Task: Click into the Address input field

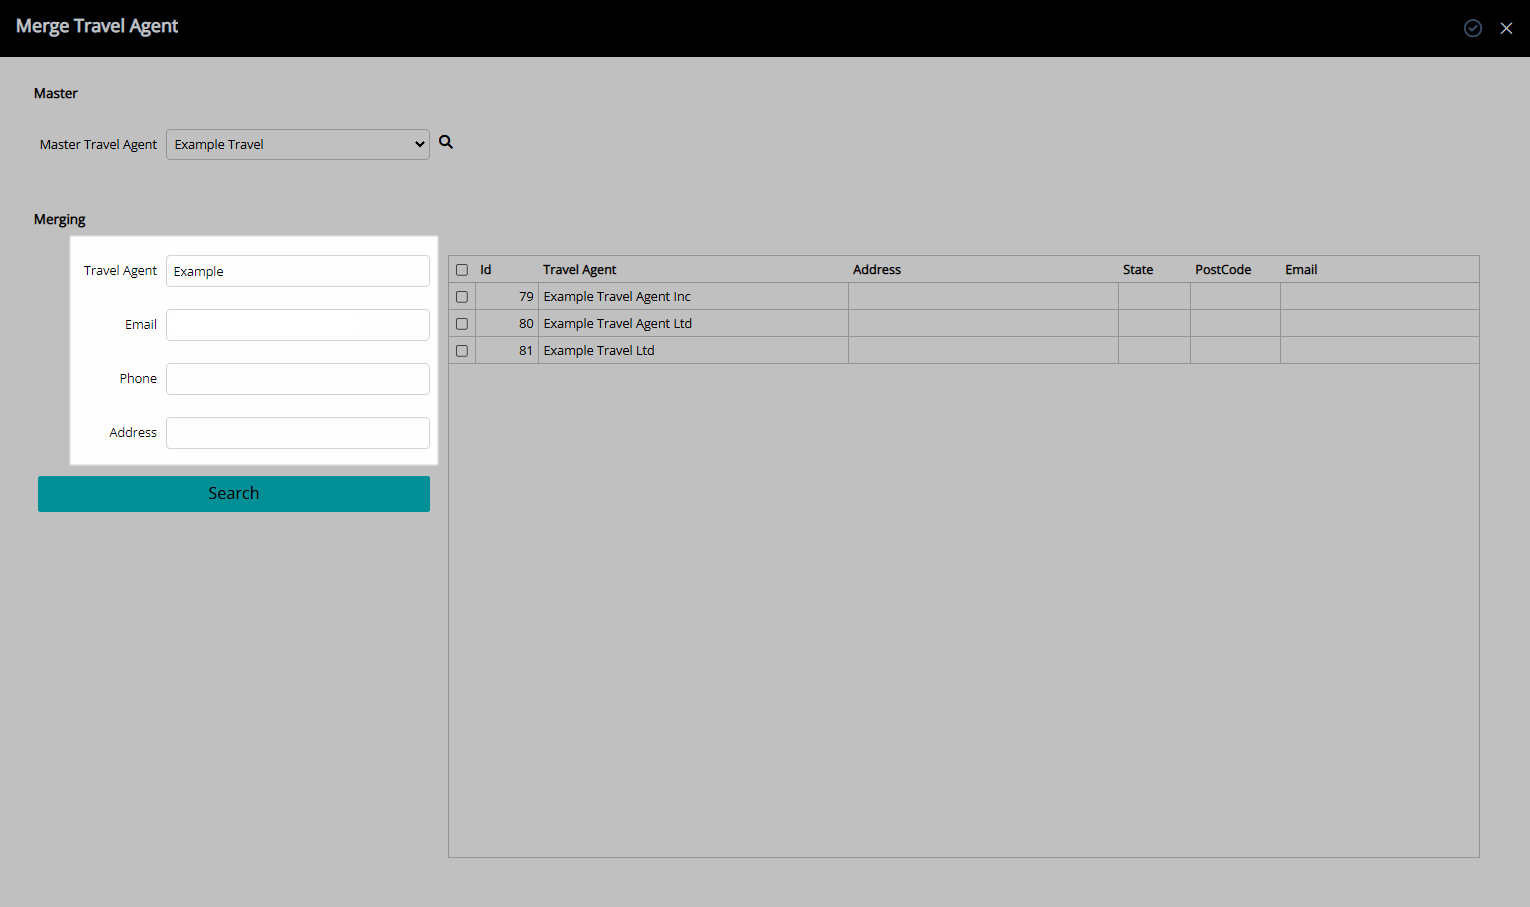Action: click(x=298, y=433)
